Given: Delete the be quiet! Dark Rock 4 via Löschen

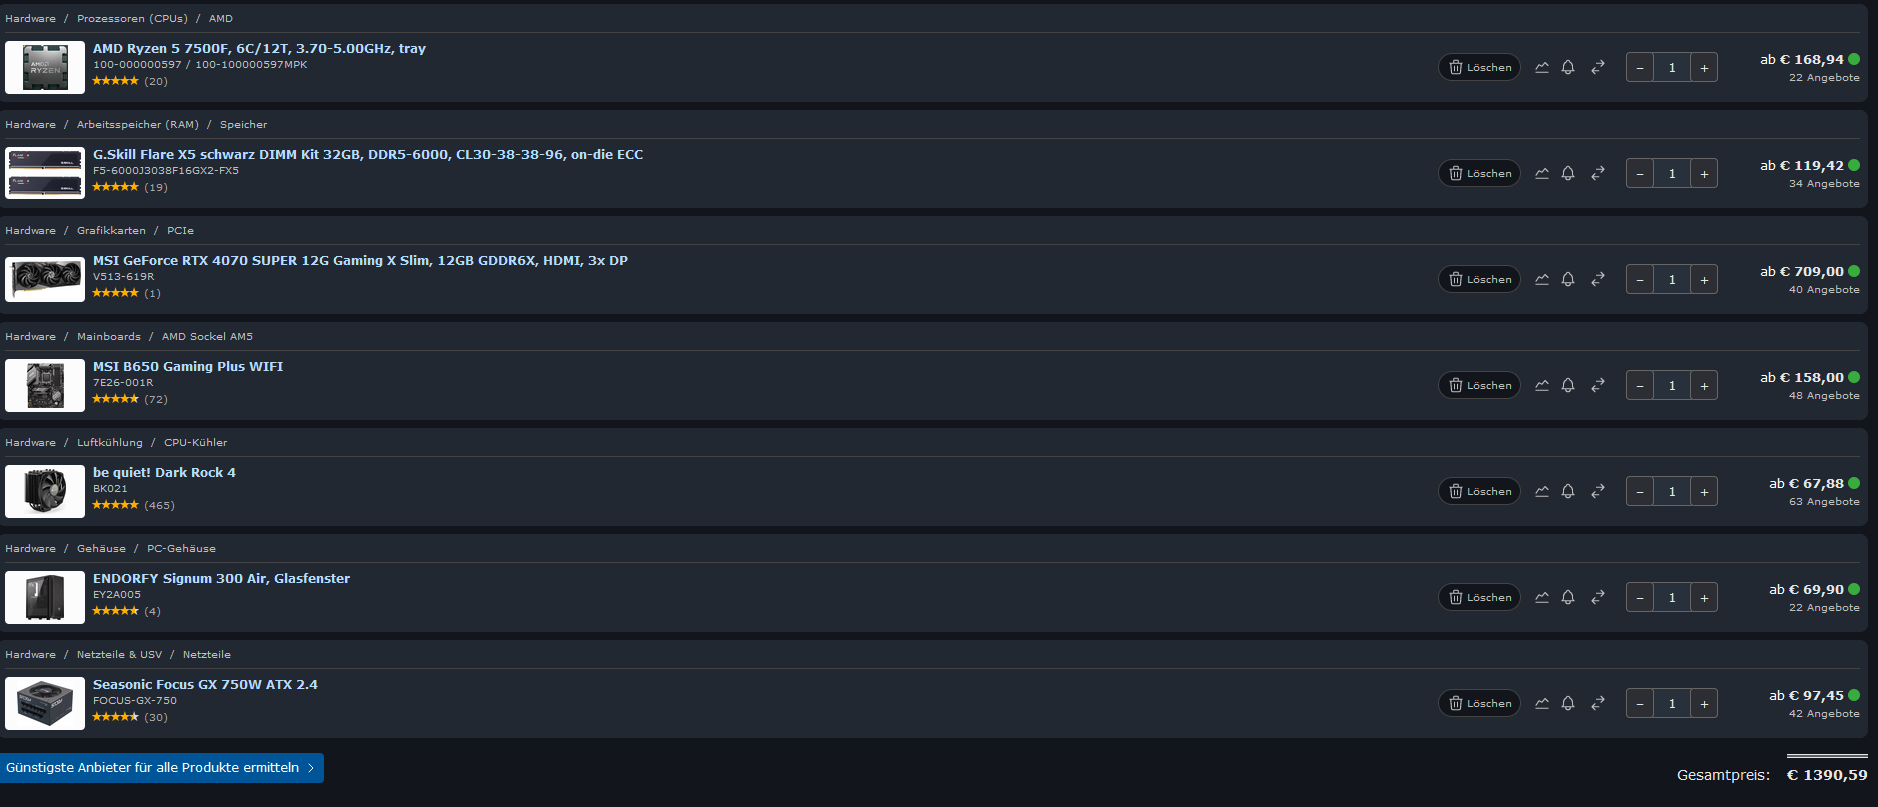Looking at the screenshot, I should [1479, 491].
